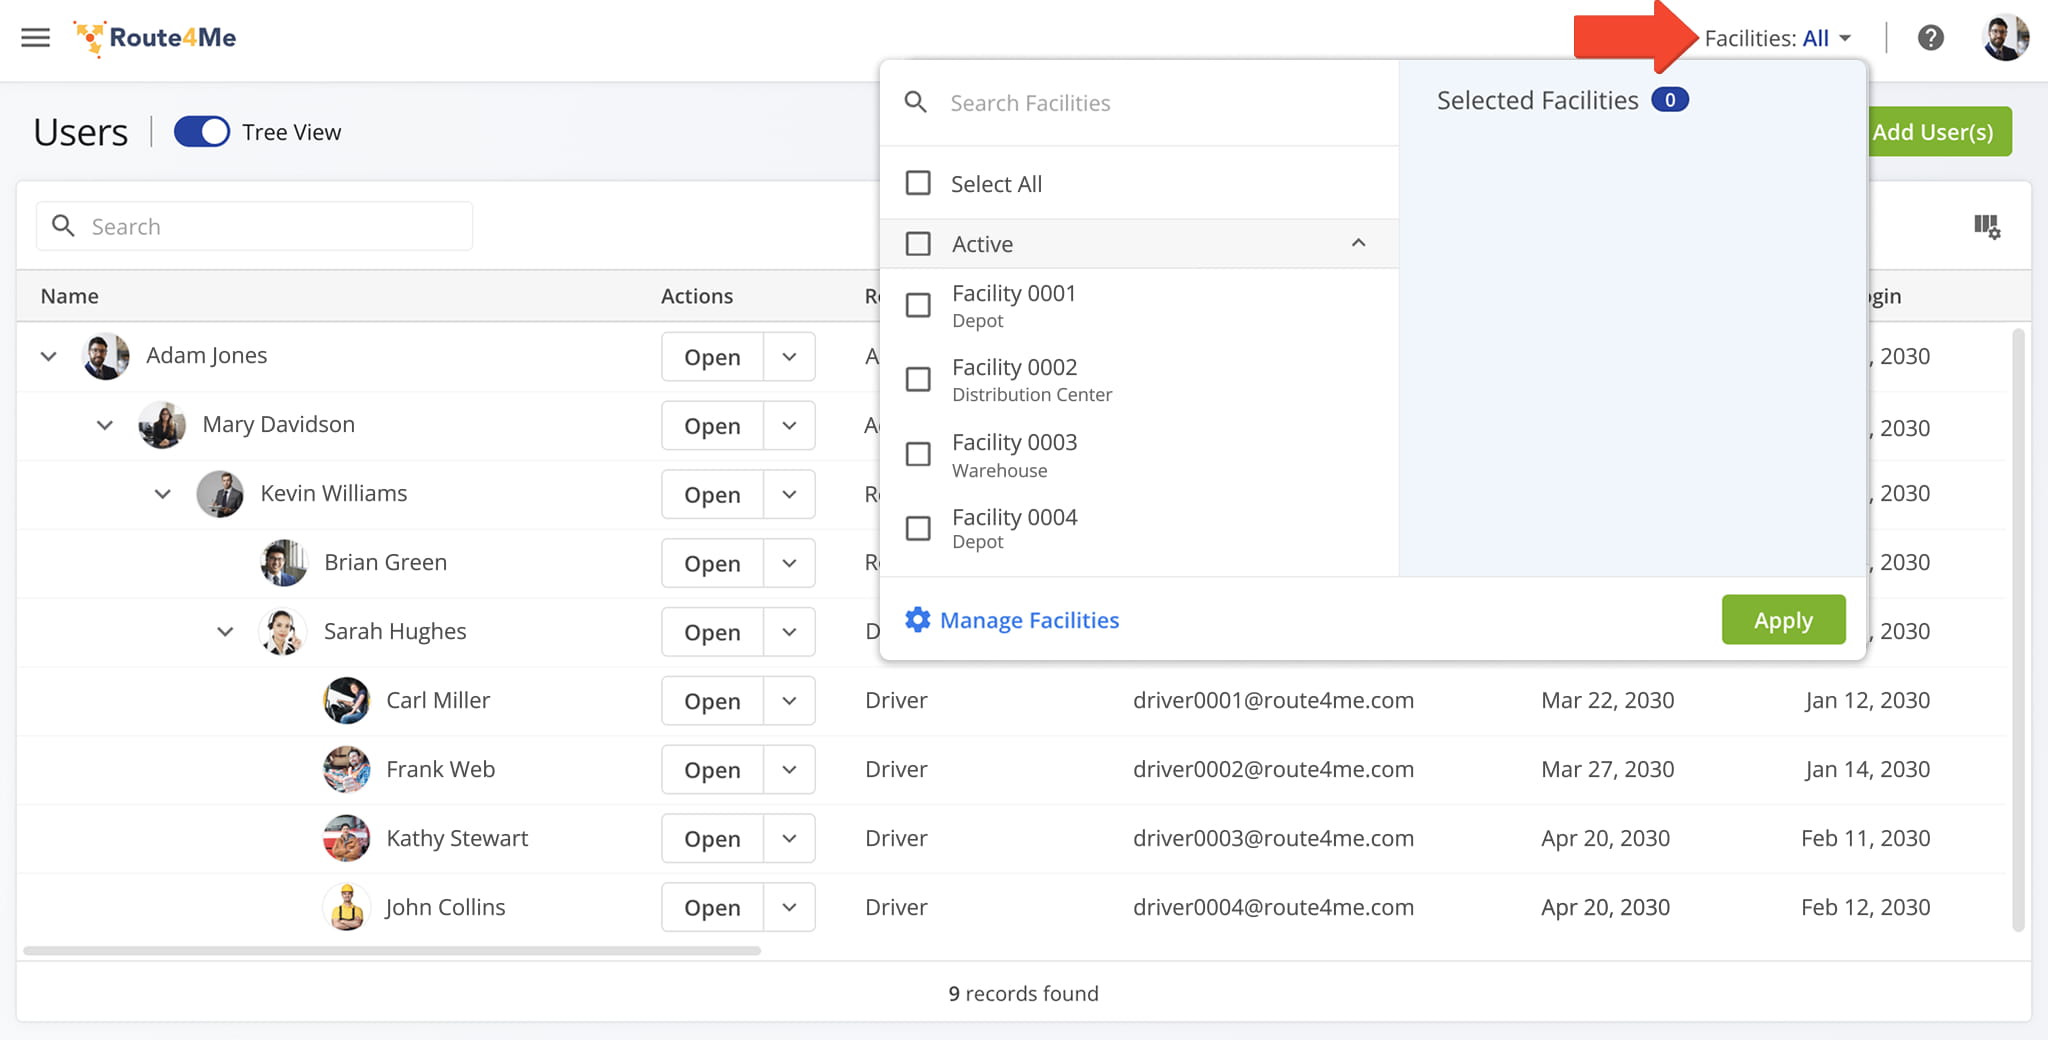This screenshot has width=2048, height=1040.
Task: Click the profile avatar in header
Action: 2004,38
